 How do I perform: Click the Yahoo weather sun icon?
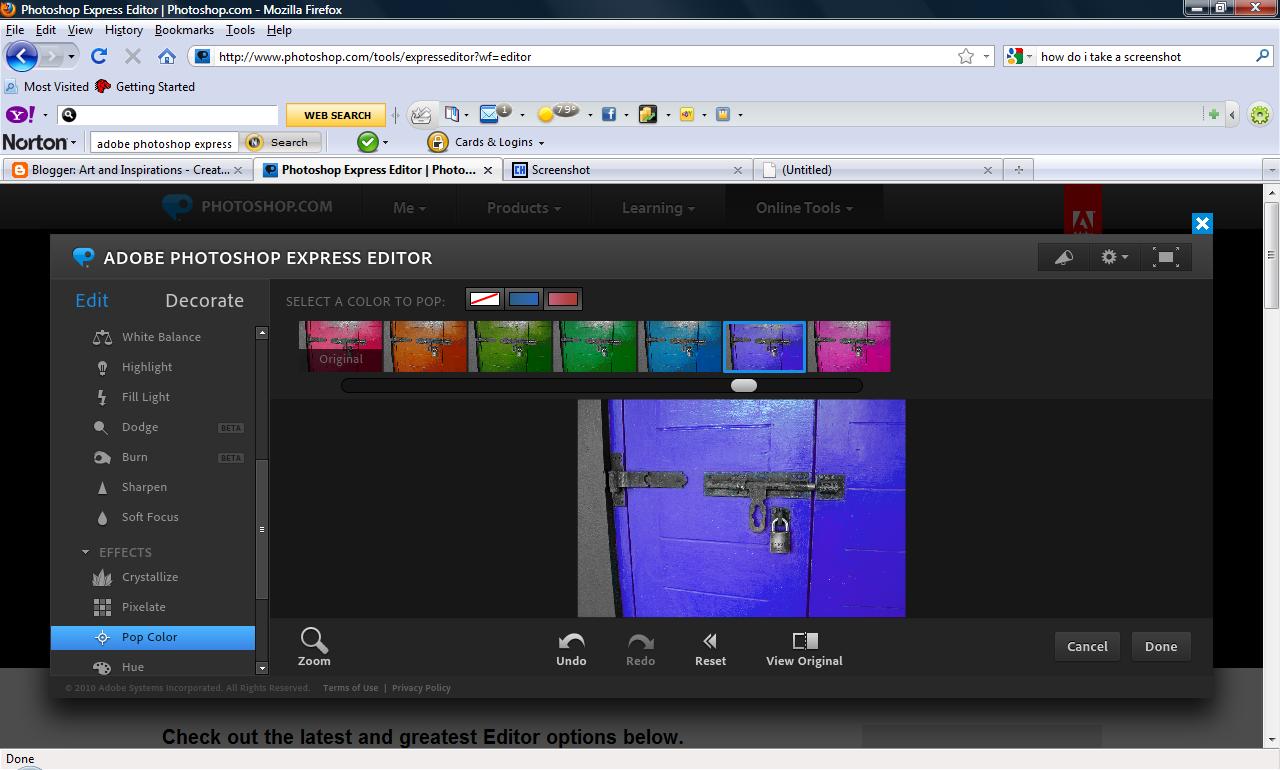pyautogui.click(x=546, y=114)
